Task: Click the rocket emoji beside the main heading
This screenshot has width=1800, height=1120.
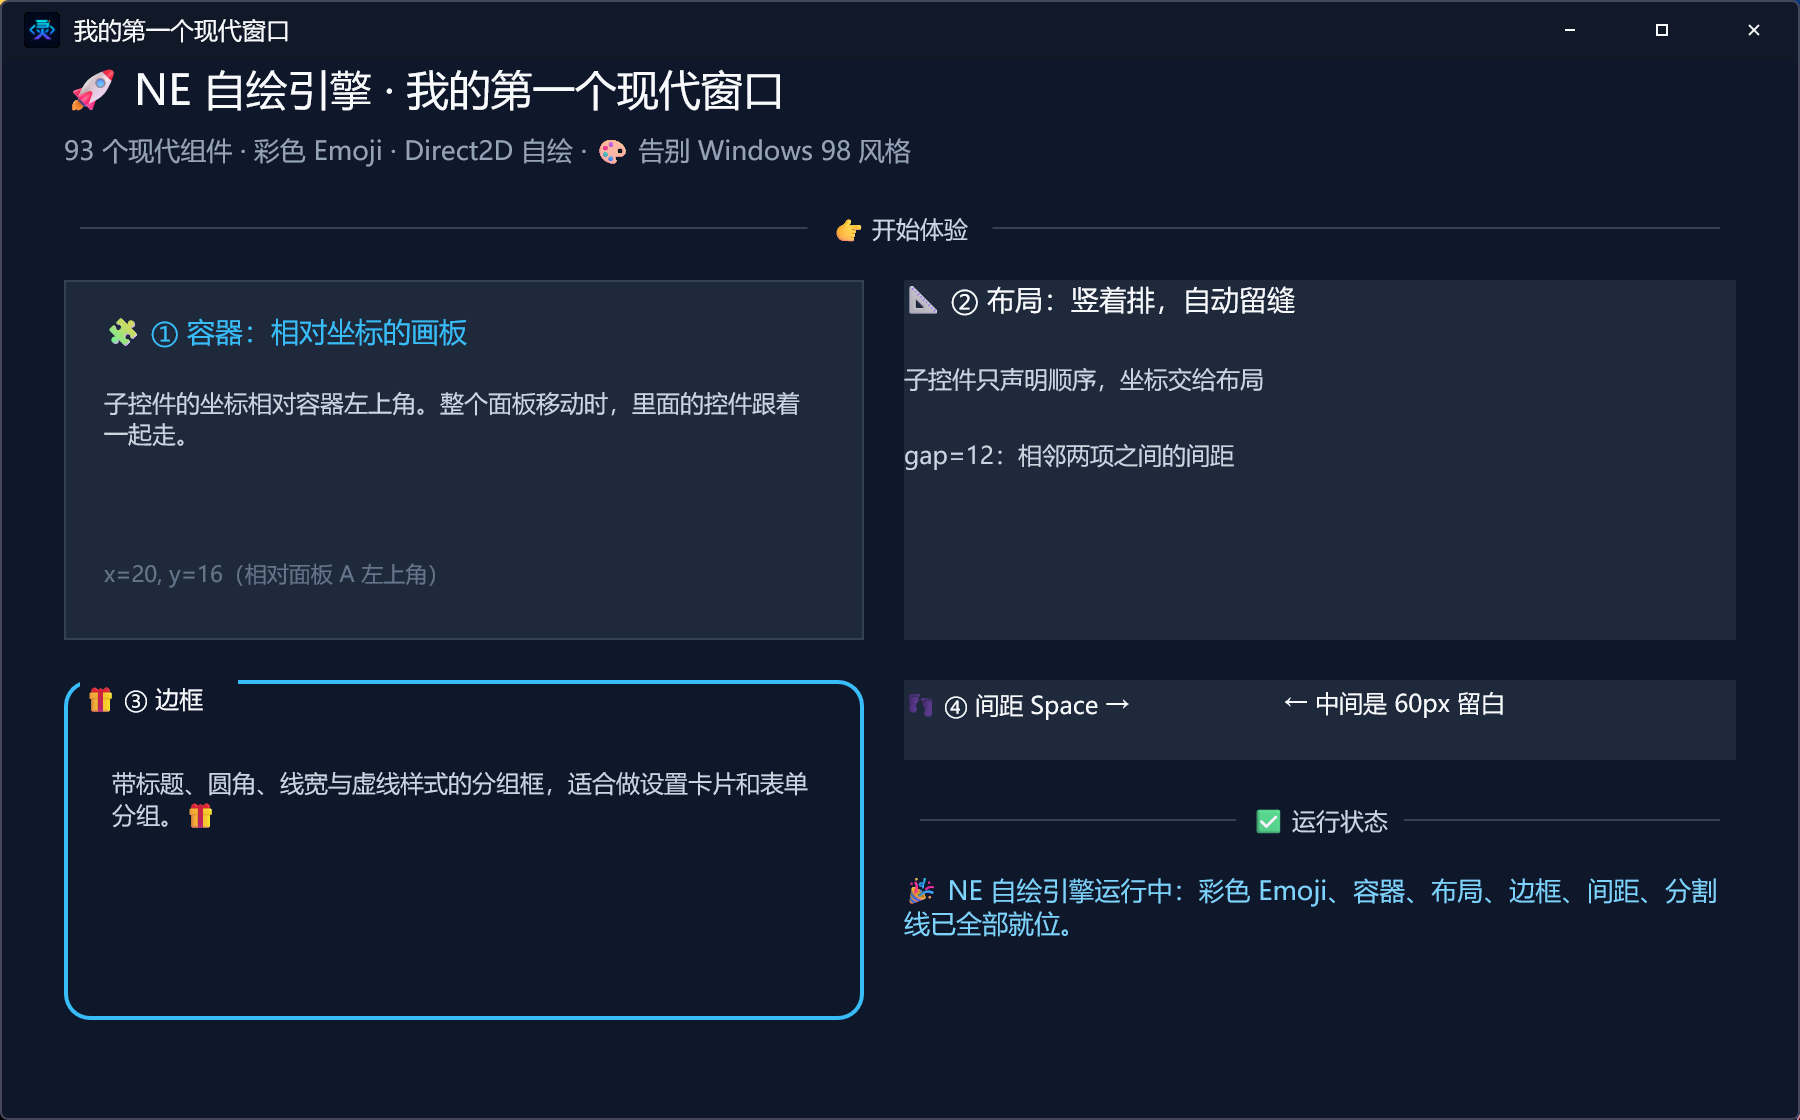Action: coord(93,90)
